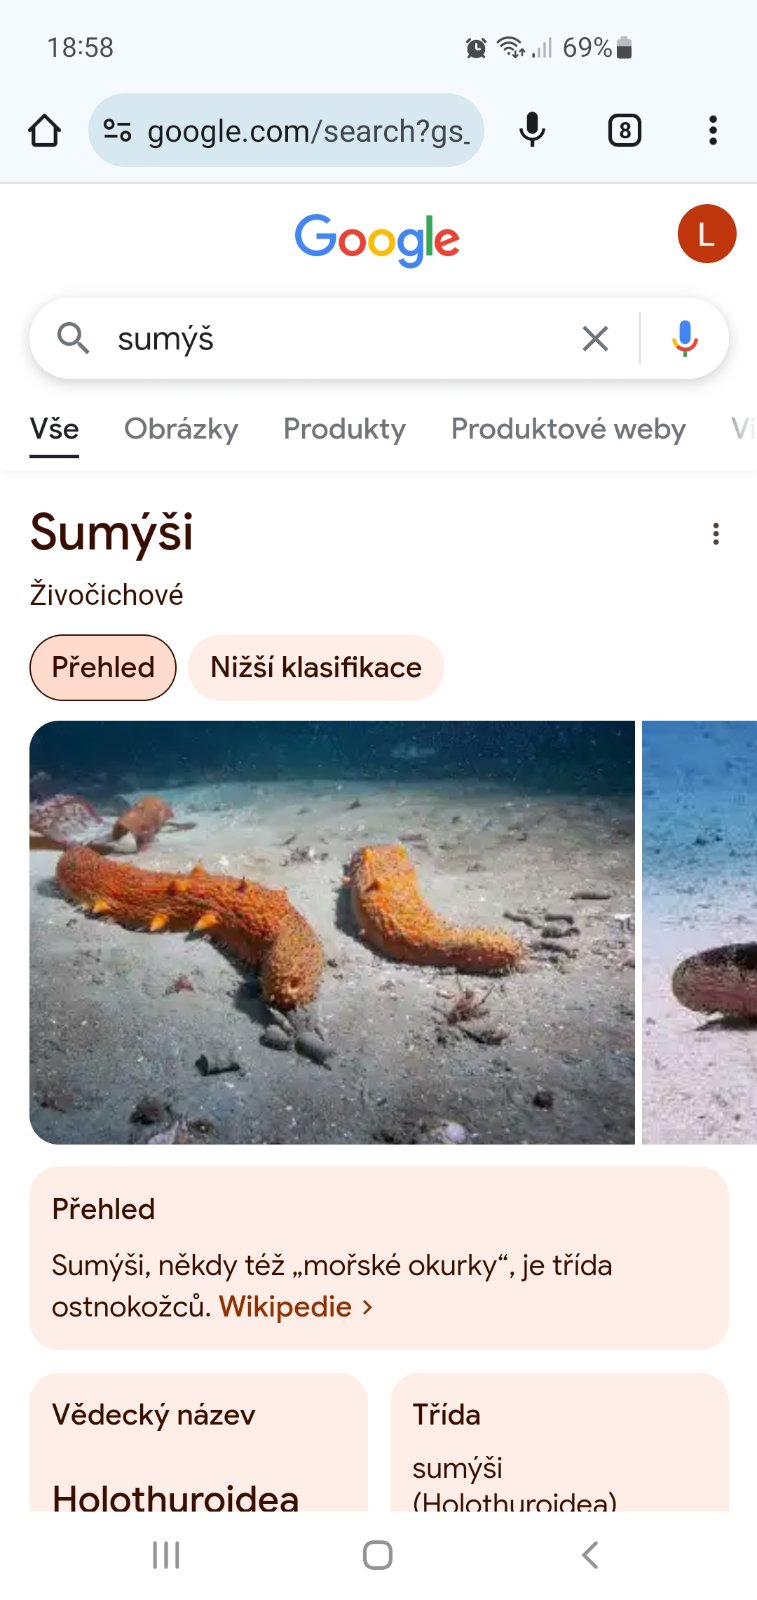The width and height of the screenshot is (757, 1600).
Task: Open the browser three-dot menu
Action: [712, 130]
